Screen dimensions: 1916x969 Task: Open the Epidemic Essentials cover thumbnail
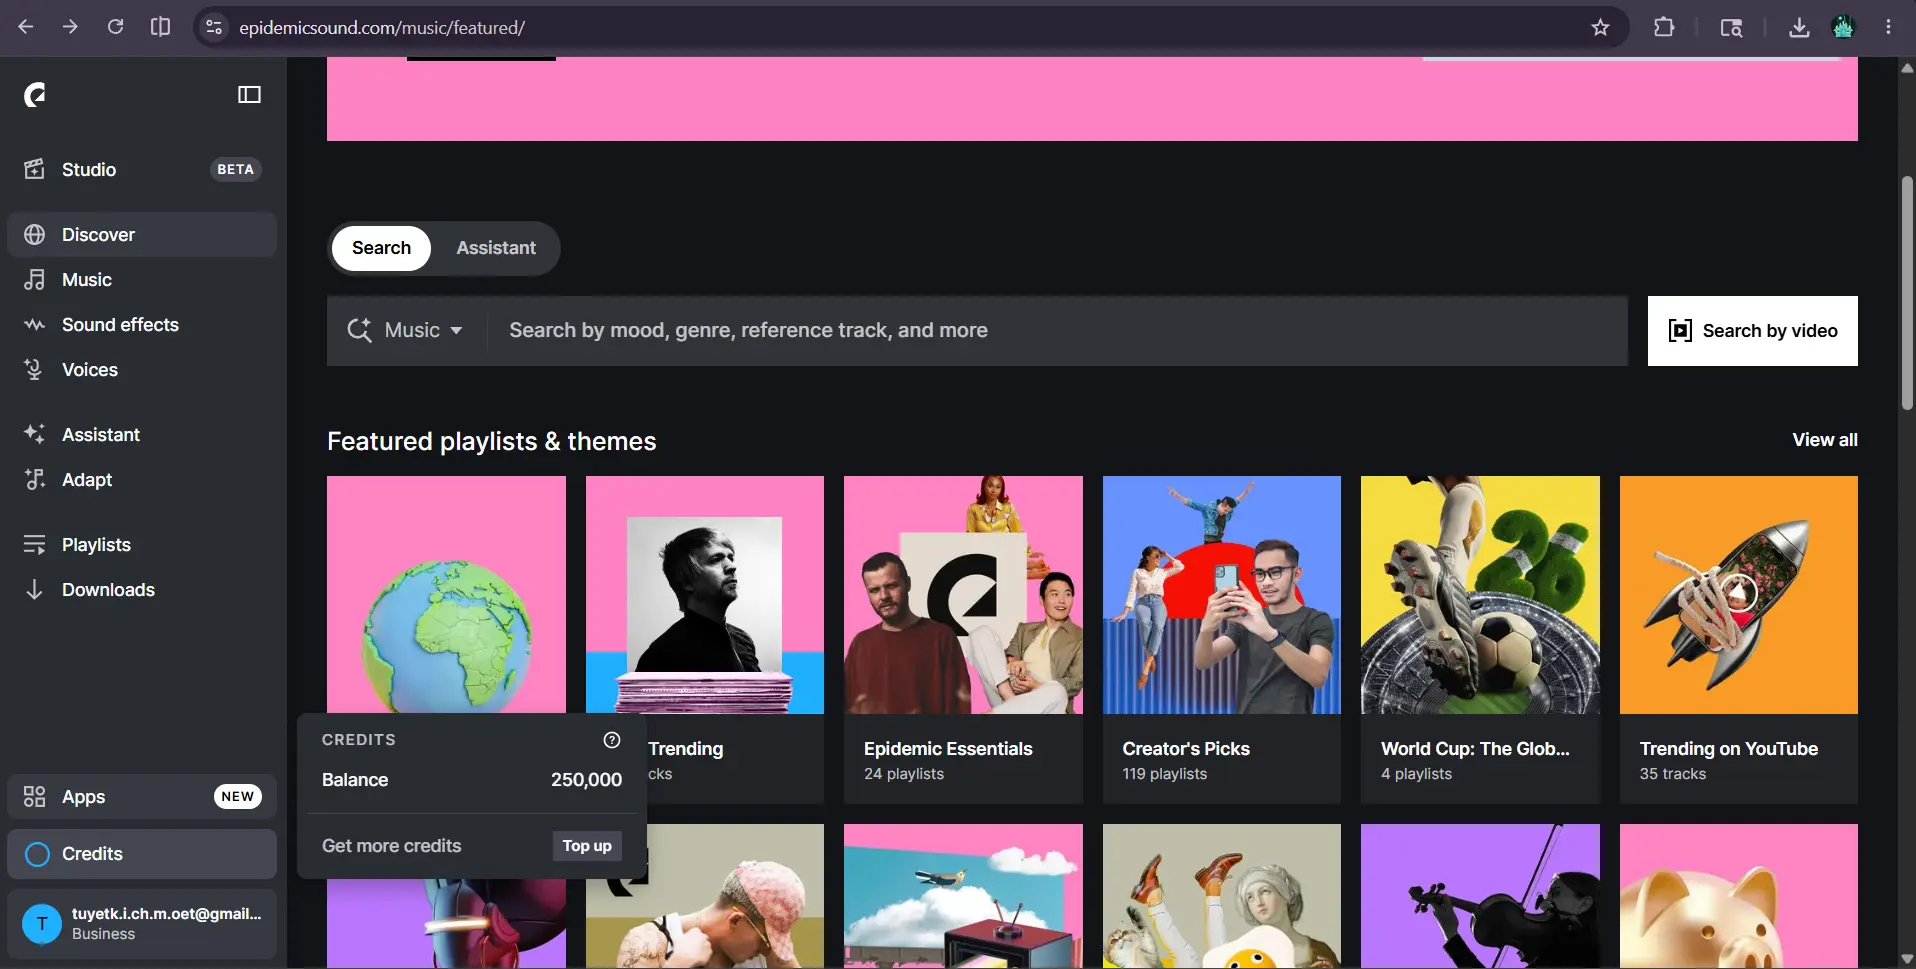point(963,595)
